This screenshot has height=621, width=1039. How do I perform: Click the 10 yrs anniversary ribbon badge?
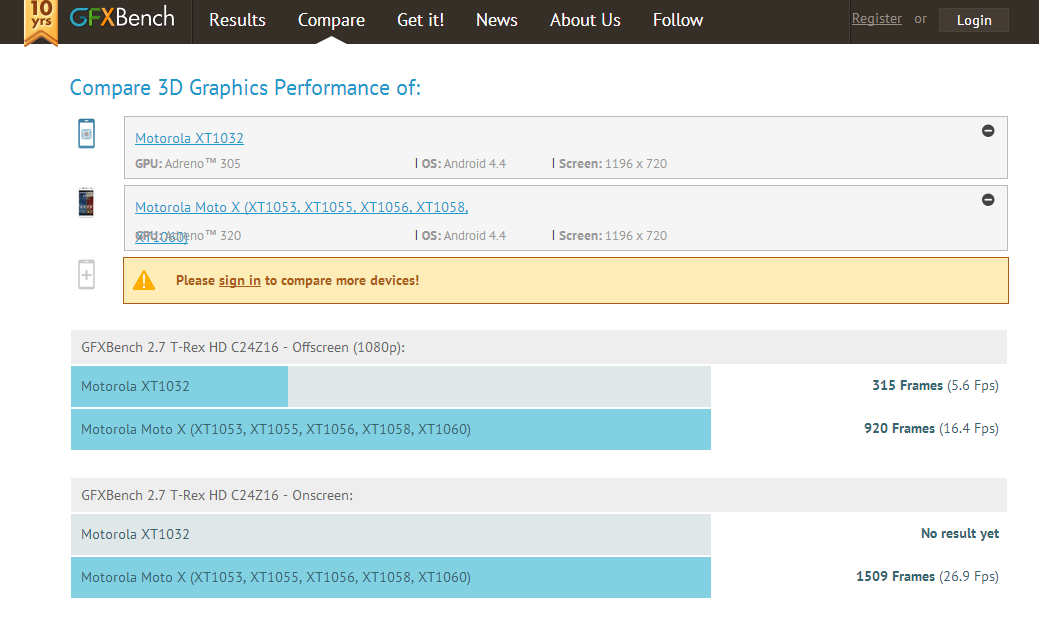click(x=41, y=22)
